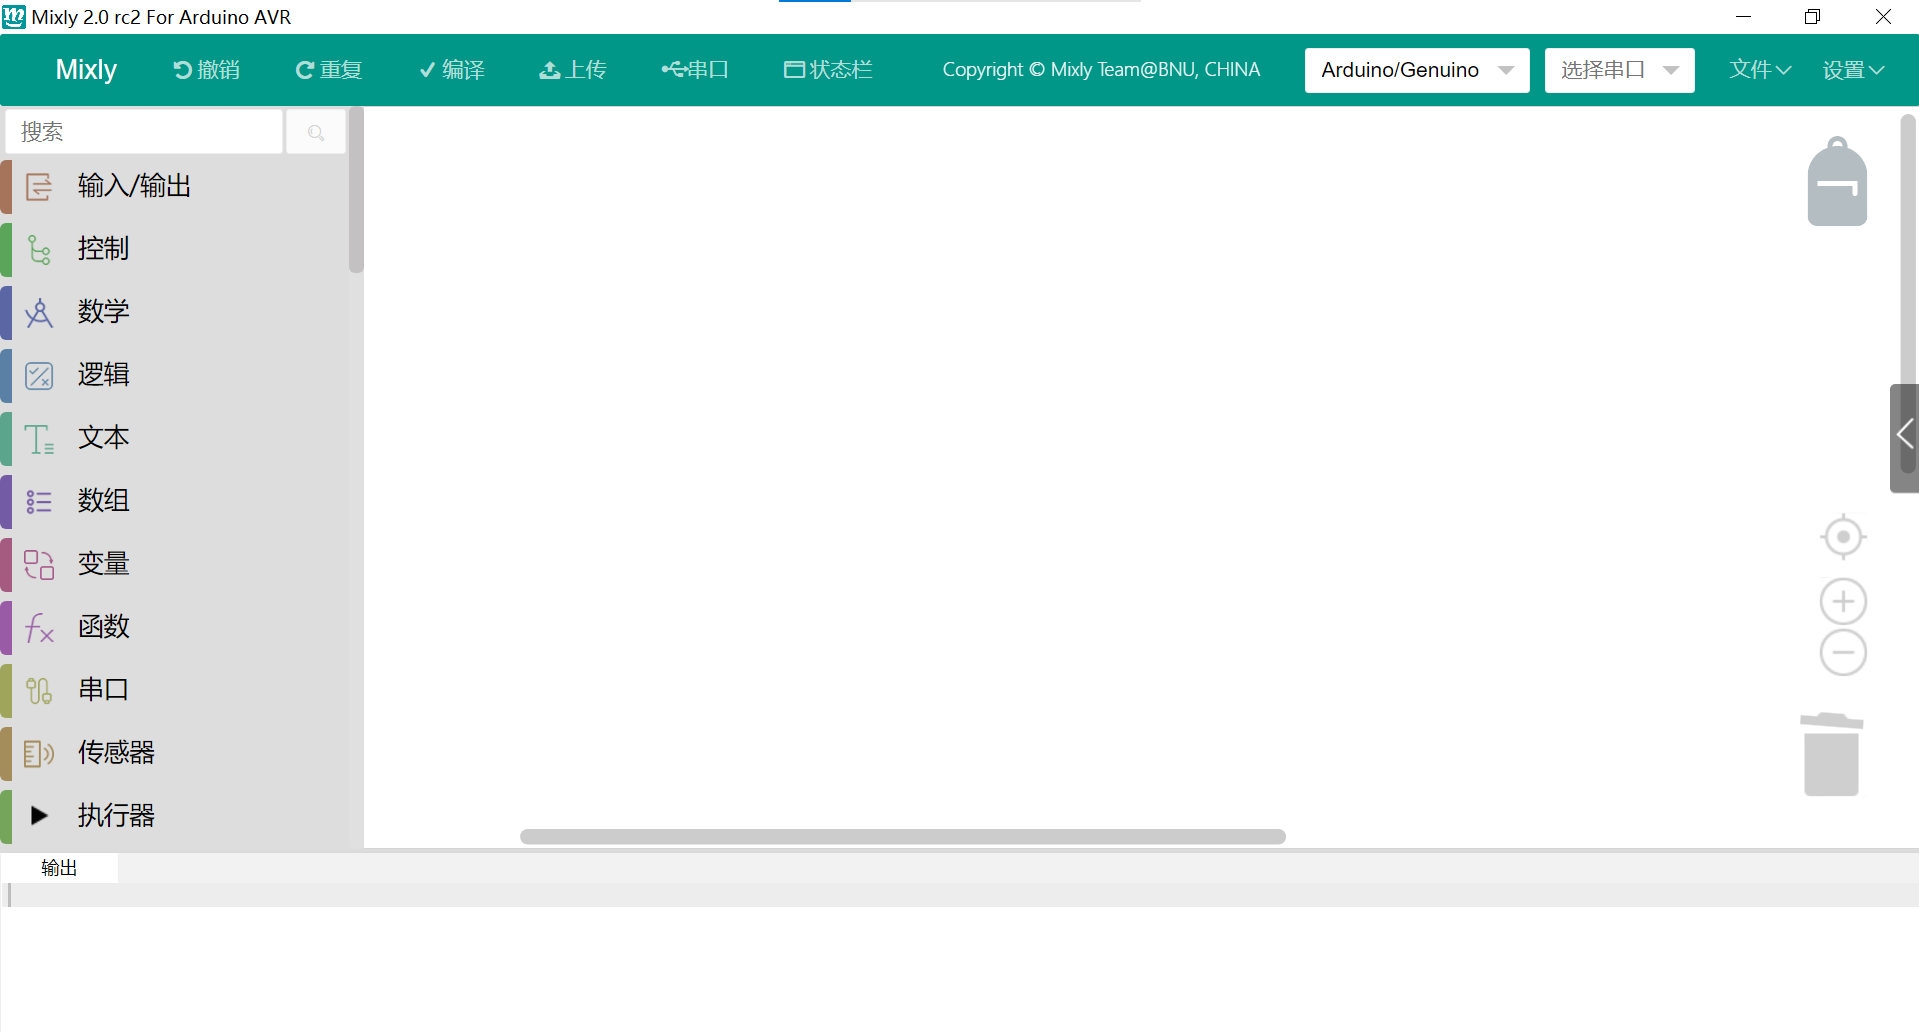This screenshot has height=1032, width=1919.
Task: Expand the 执行器 category triangle
Action: (39, 815)
